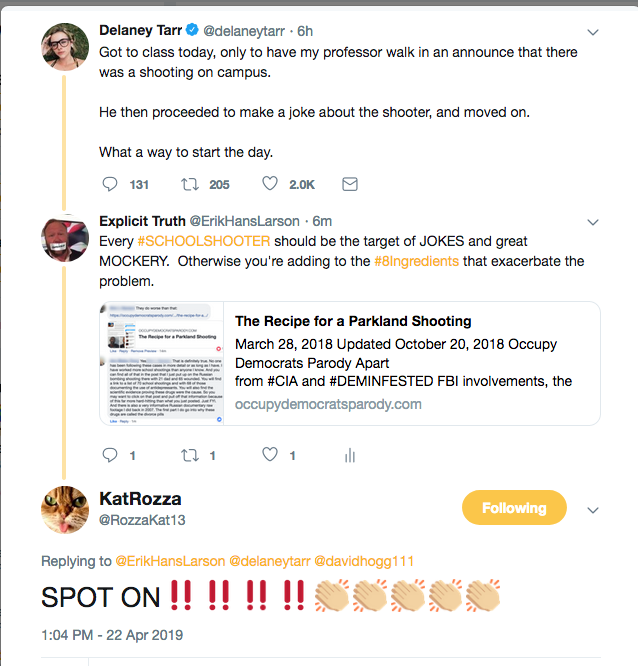Retweet Delaney Tarr's tweet
Viewport: 638px width, 666px height.
coord(187,184)
